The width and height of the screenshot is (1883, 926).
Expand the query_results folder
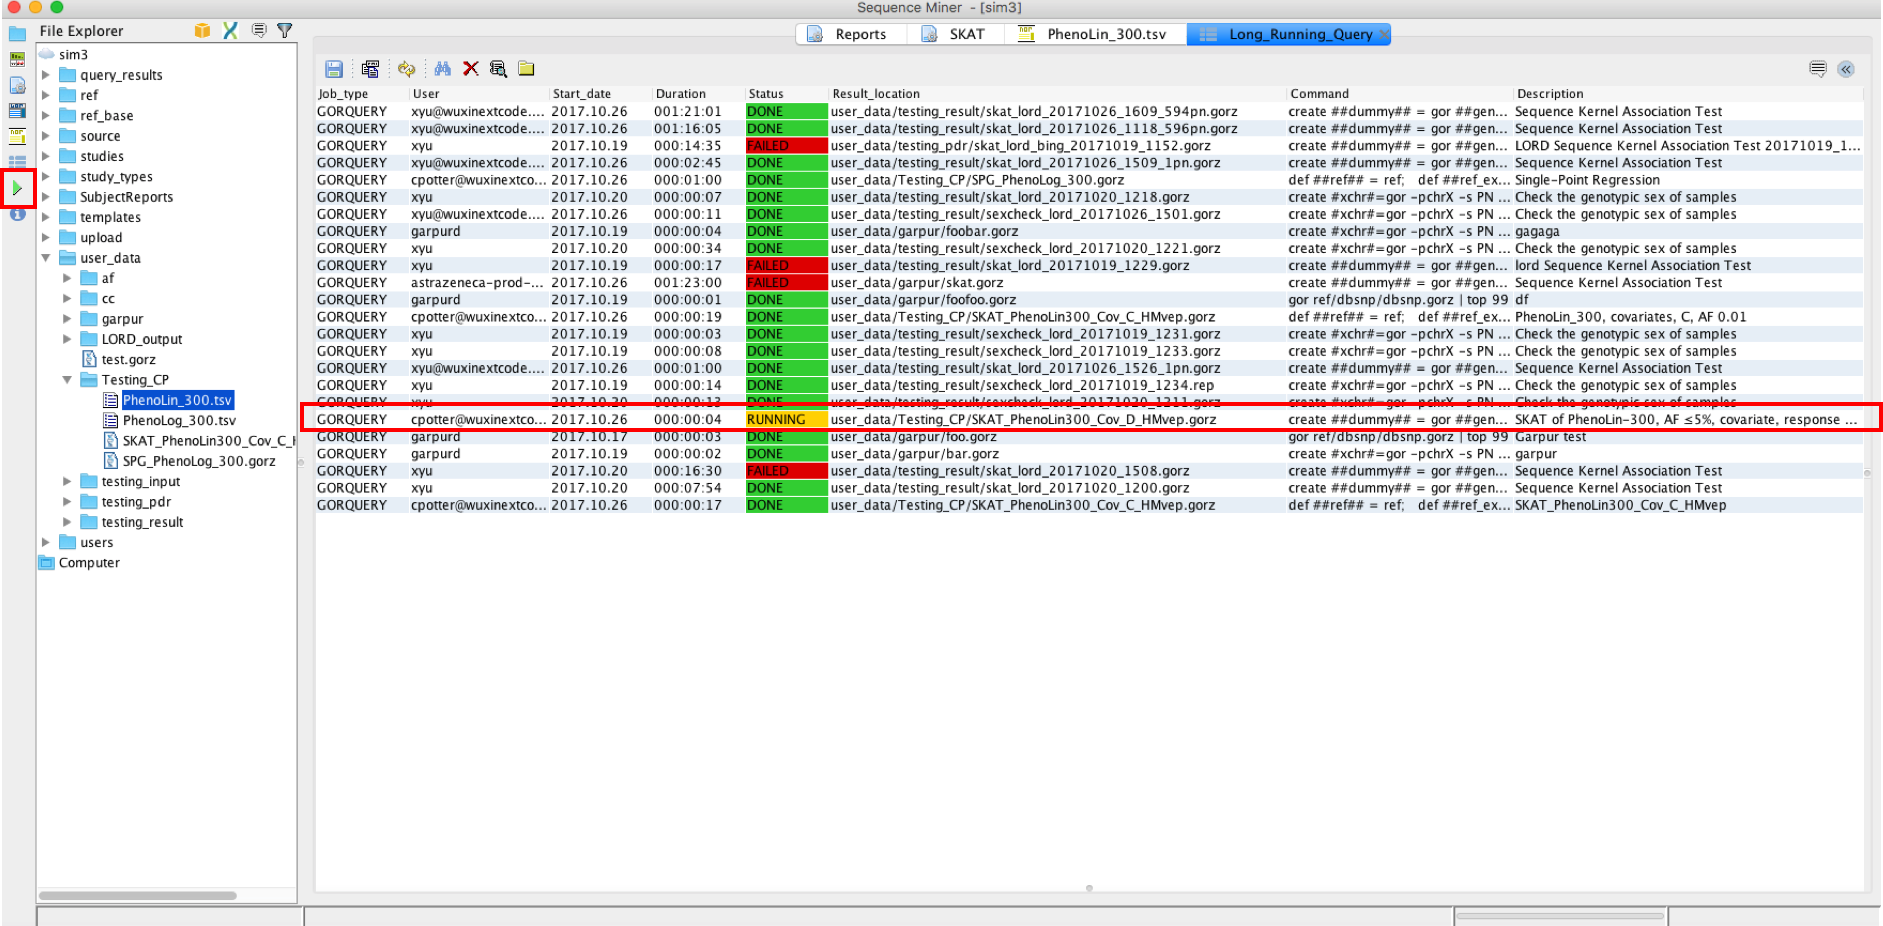45,75
